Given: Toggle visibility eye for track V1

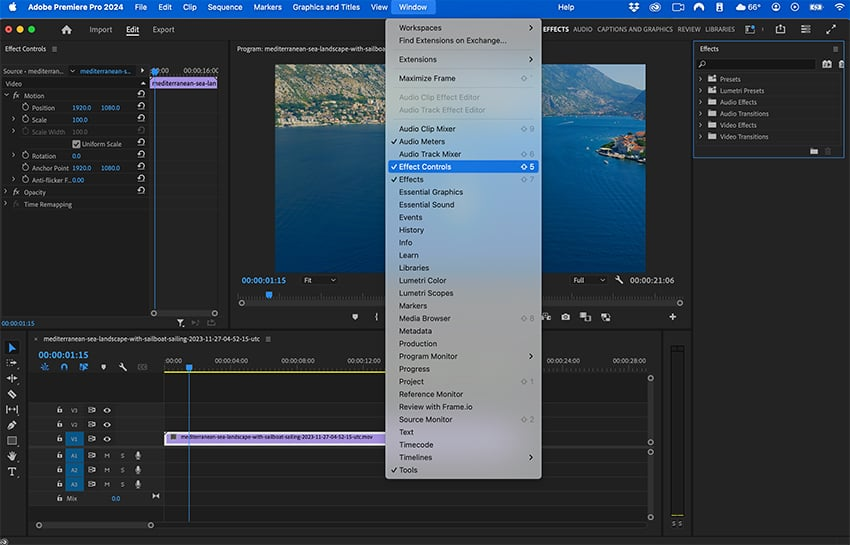Looking at the screenshot, I should coord(107,438).
